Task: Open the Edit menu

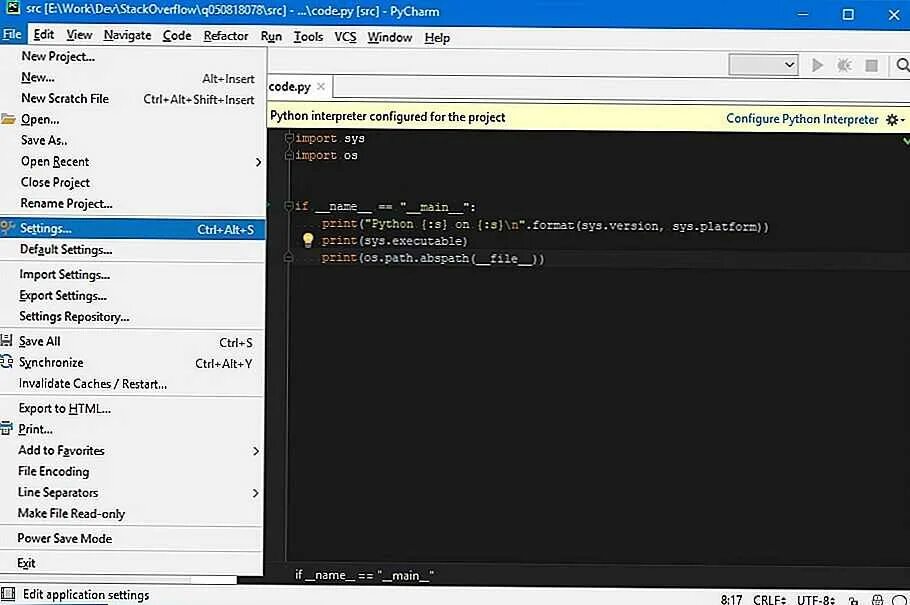Action: (x=44, y=35)
